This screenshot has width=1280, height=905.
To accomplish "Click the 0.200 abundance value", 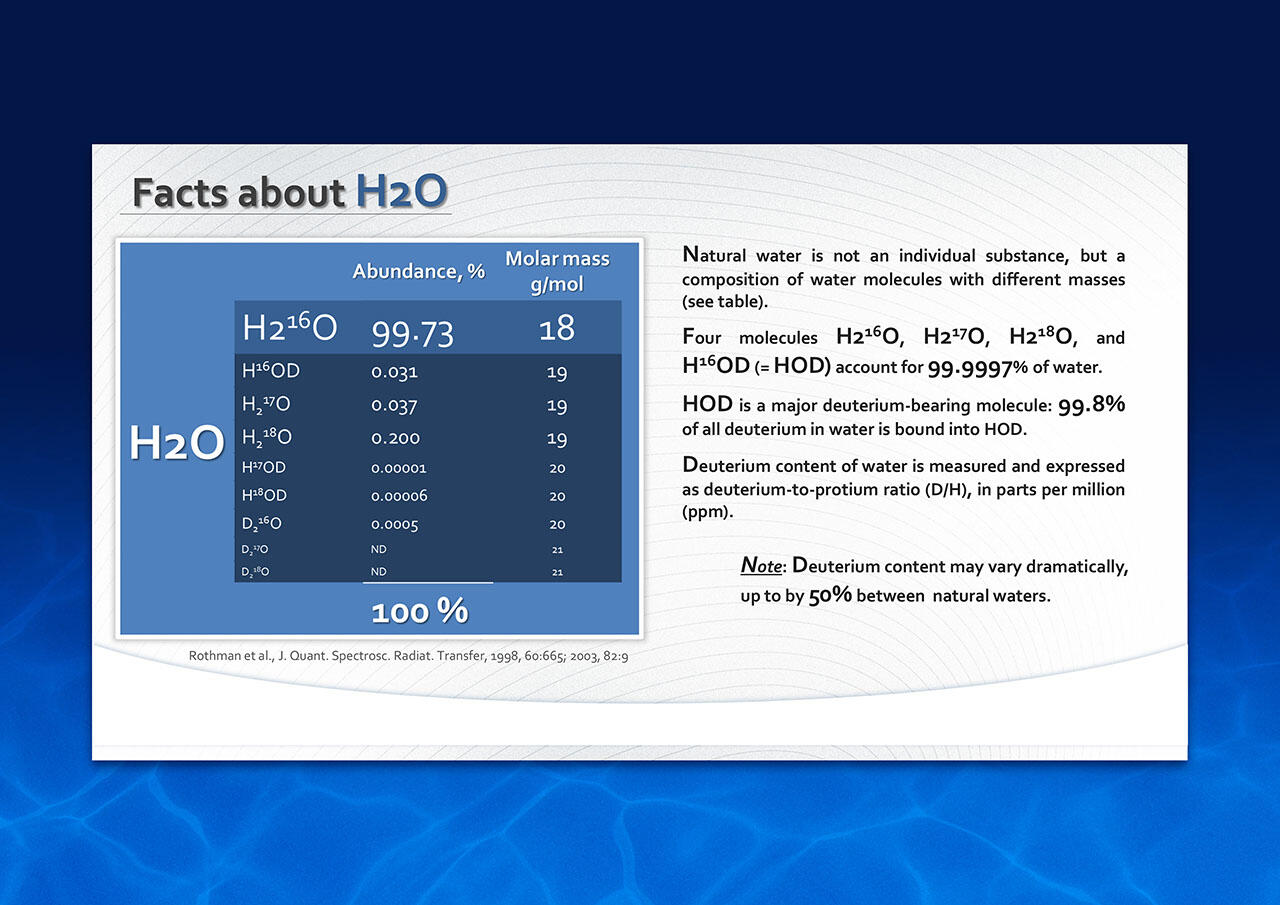I will 395,438.
